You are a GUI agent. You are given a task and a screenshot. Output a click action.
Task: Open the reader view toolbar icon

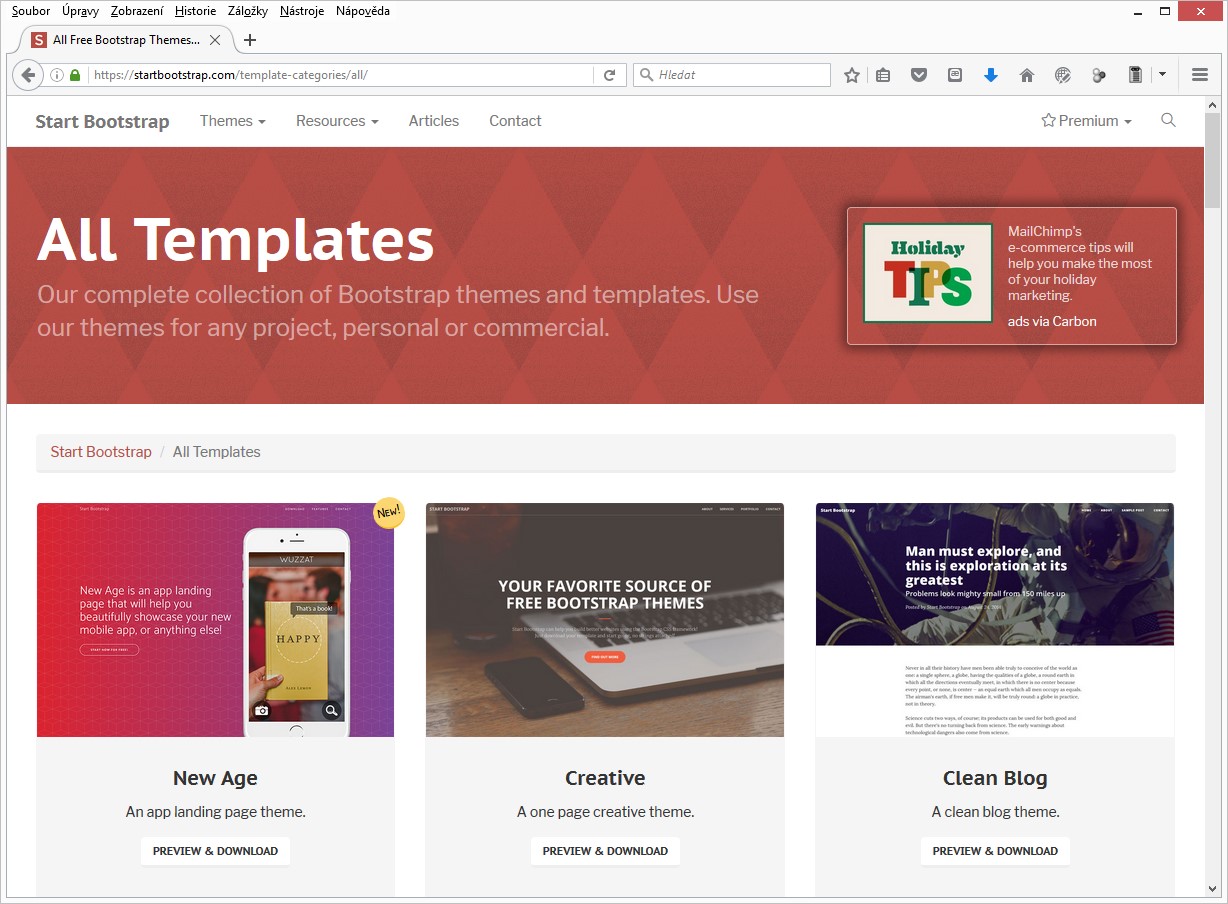955,75
